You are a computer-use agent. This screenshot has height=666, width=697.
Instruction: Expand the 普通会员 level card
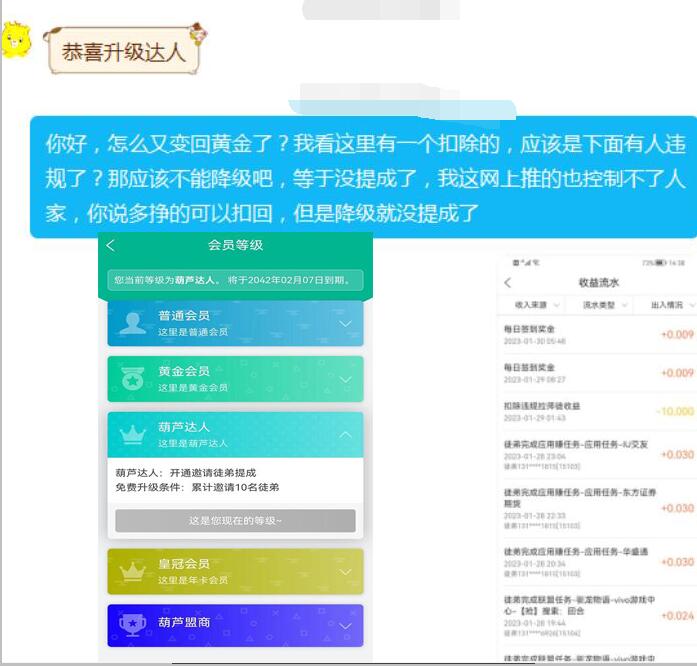tap(345, 324)
